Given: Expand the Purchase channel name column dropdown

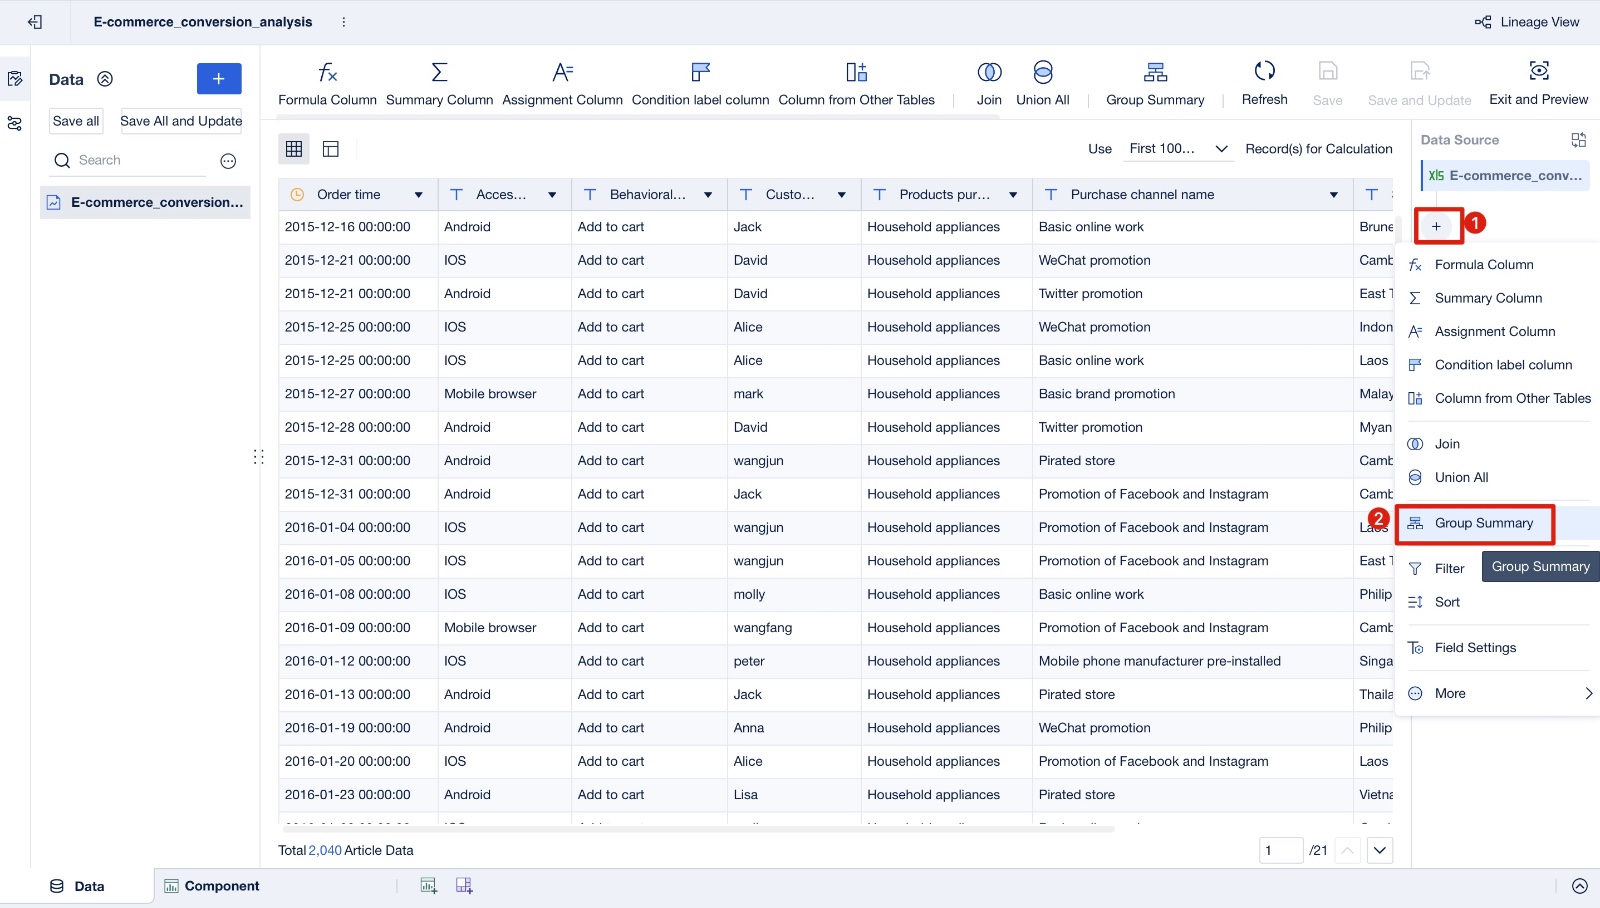Looking at the screenshot, I should click(x=1334, y=195).
